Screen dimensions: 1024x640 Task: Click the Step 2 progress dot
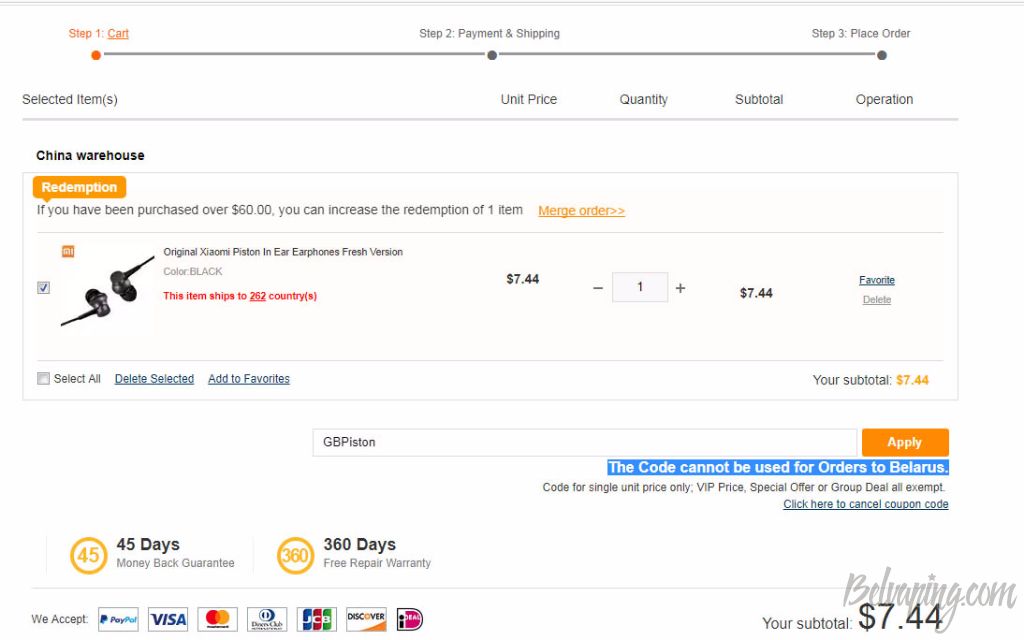pyautogui.click(x=492, y=56)
